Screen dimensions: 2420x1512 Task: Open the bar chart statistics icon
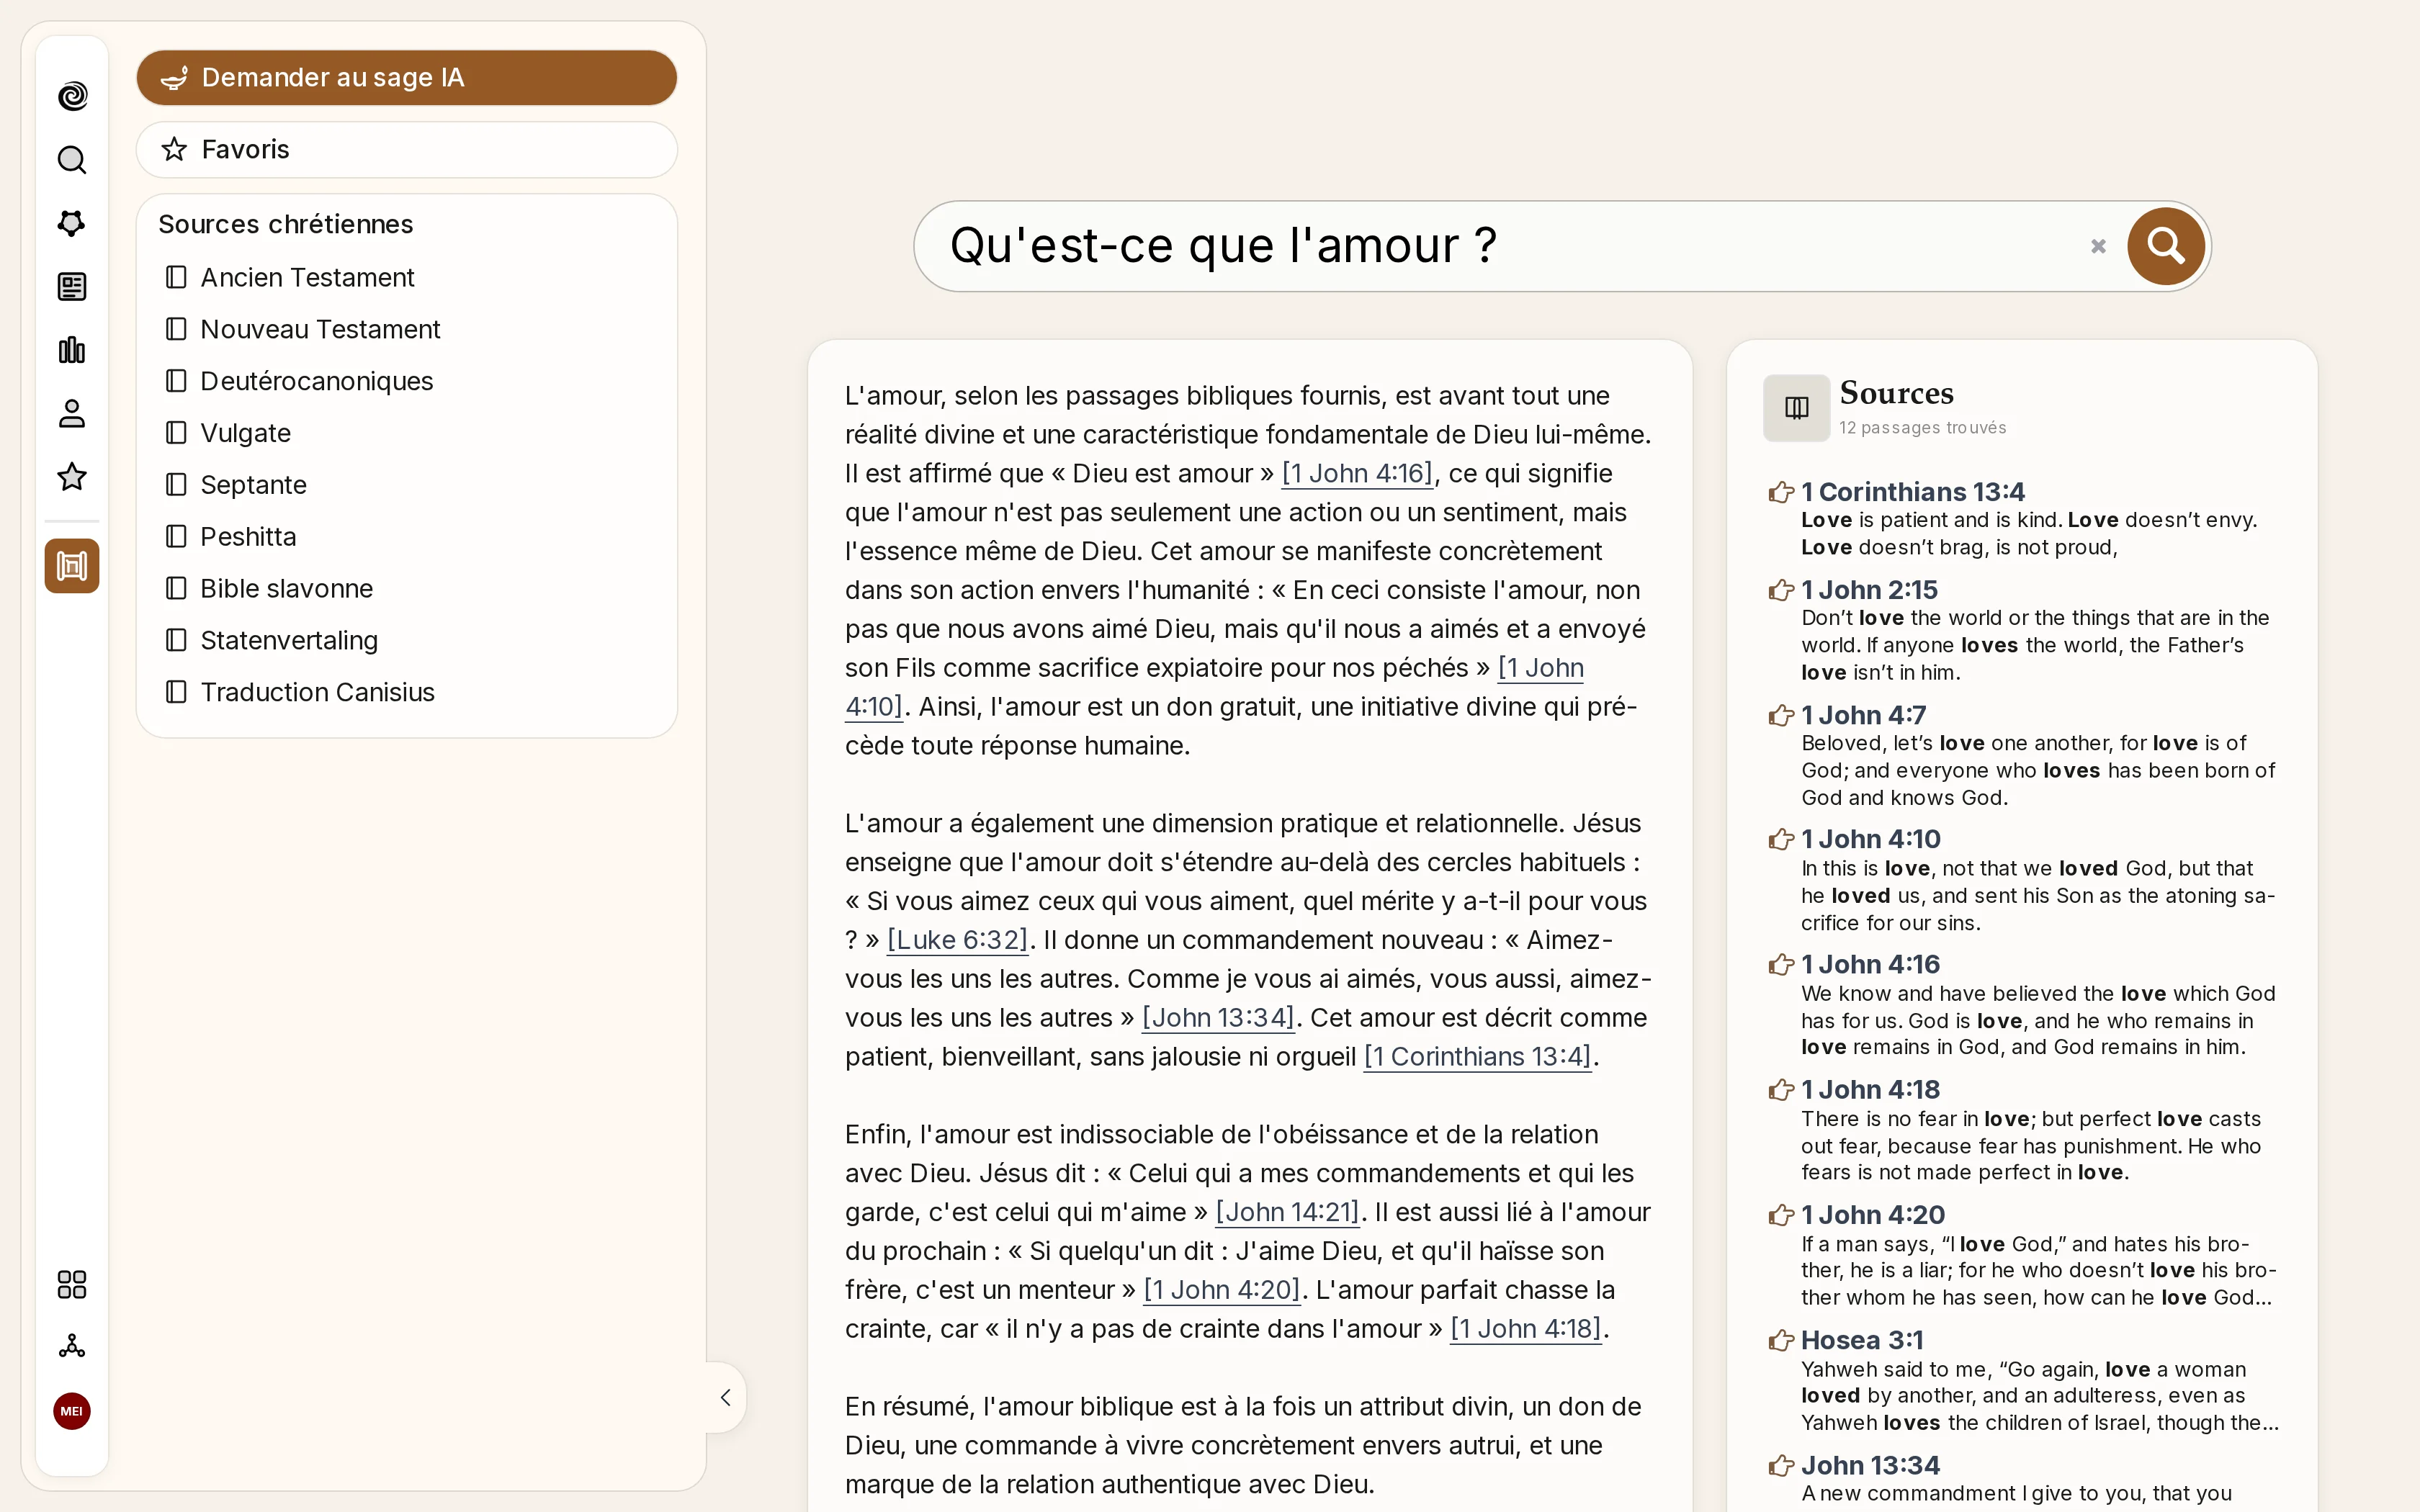coord(72,350)
